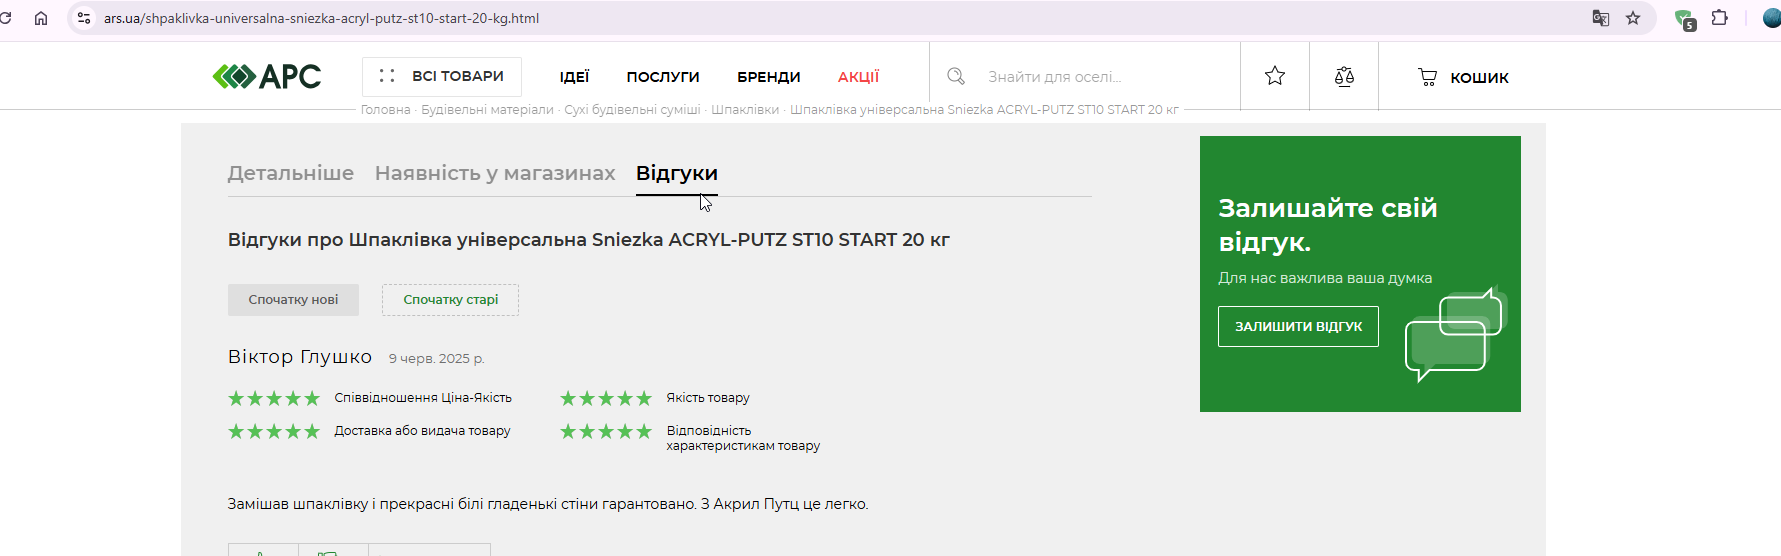
Task: Sort reviews by Спочатку старі
Action: pyautogui.click(x=450, y=300)
